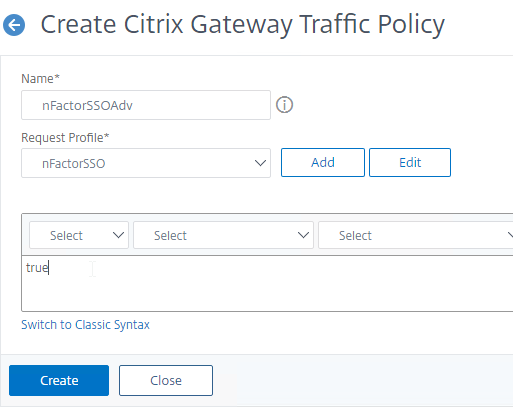The width and height of the screenshot is (513, 407).
Task: Click the Create Citrix Gateway Traffic Policy heading
Action: click(x=242, y=25)
